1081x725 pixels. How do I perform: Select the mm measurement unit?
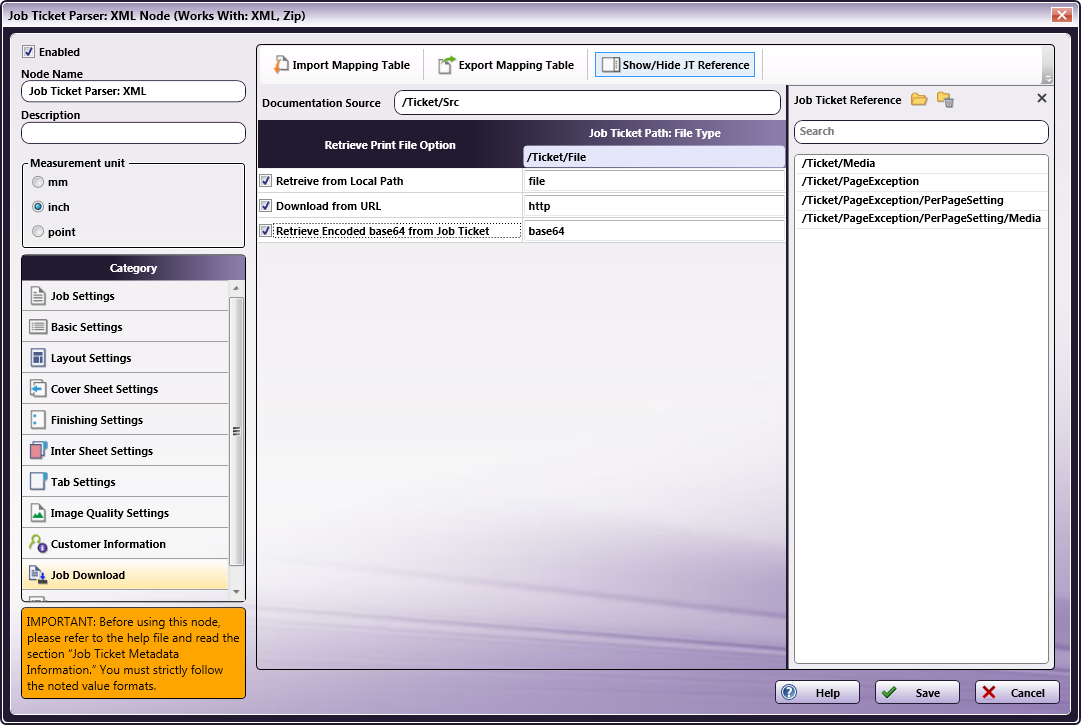click(38, 182)
